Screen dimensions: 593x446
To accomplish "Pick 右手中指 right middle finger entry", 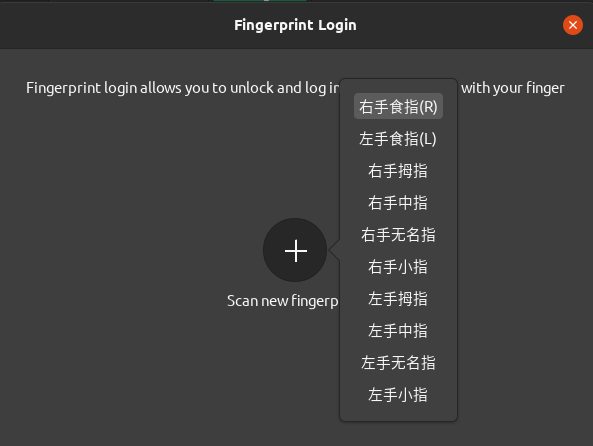I will point(398,203).
